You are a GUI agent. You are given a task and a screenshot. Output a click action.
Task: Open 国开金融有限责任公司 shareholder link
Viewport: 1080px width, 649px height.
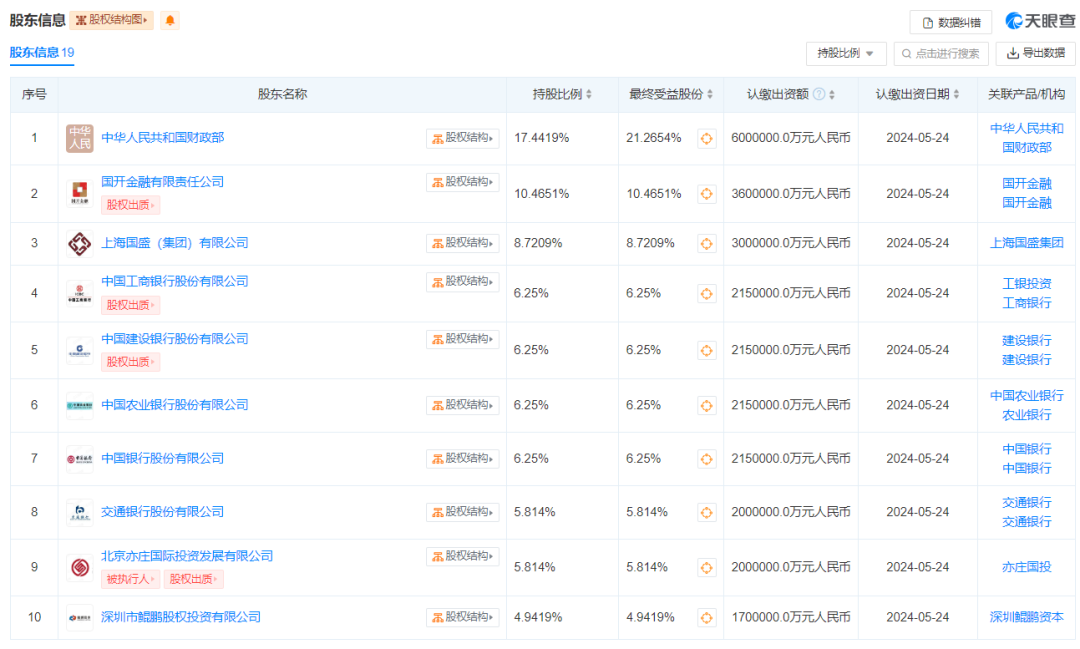click(x=163, y=182)
